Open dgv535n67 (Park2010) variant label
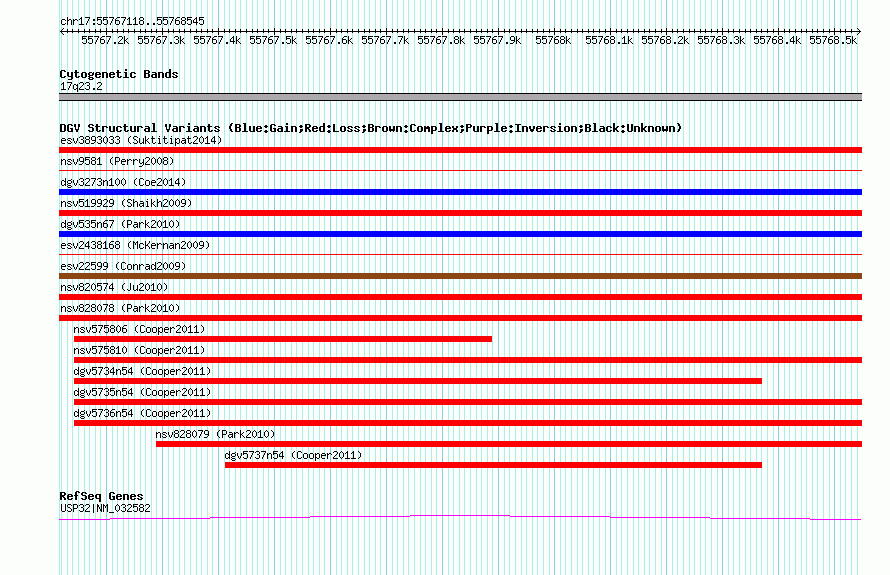The width and height of the screenshot is (890, 575). (x=120, y=224)
